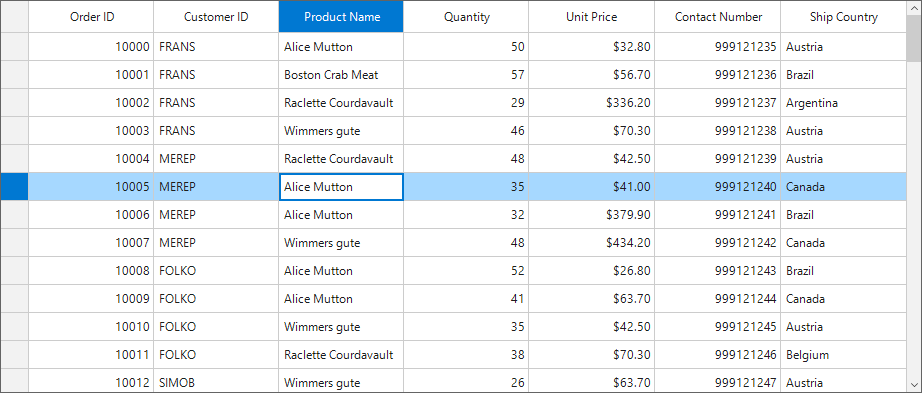The height and width of the screenshot is (393, 922).
Task: Click the focused Alice Mutton cell, order 10005
Action: 341,186
